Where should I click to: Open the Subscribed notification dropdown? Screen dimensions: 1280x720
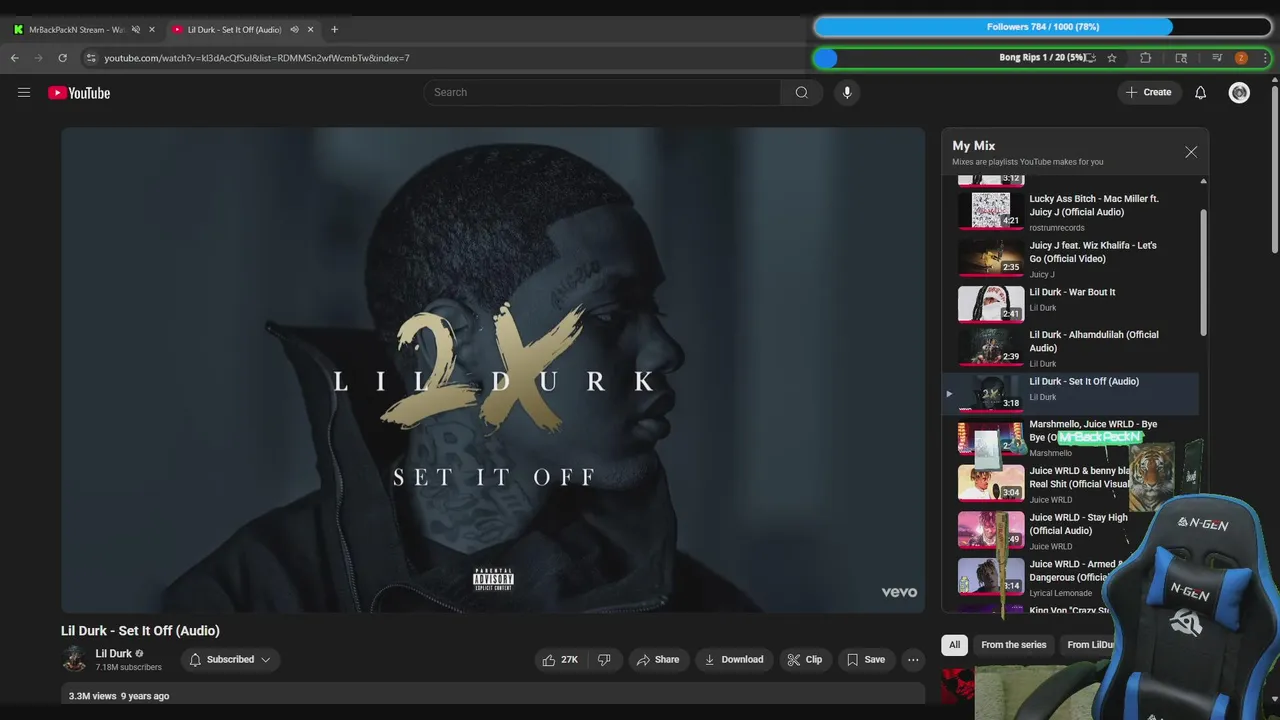(230, 660)
